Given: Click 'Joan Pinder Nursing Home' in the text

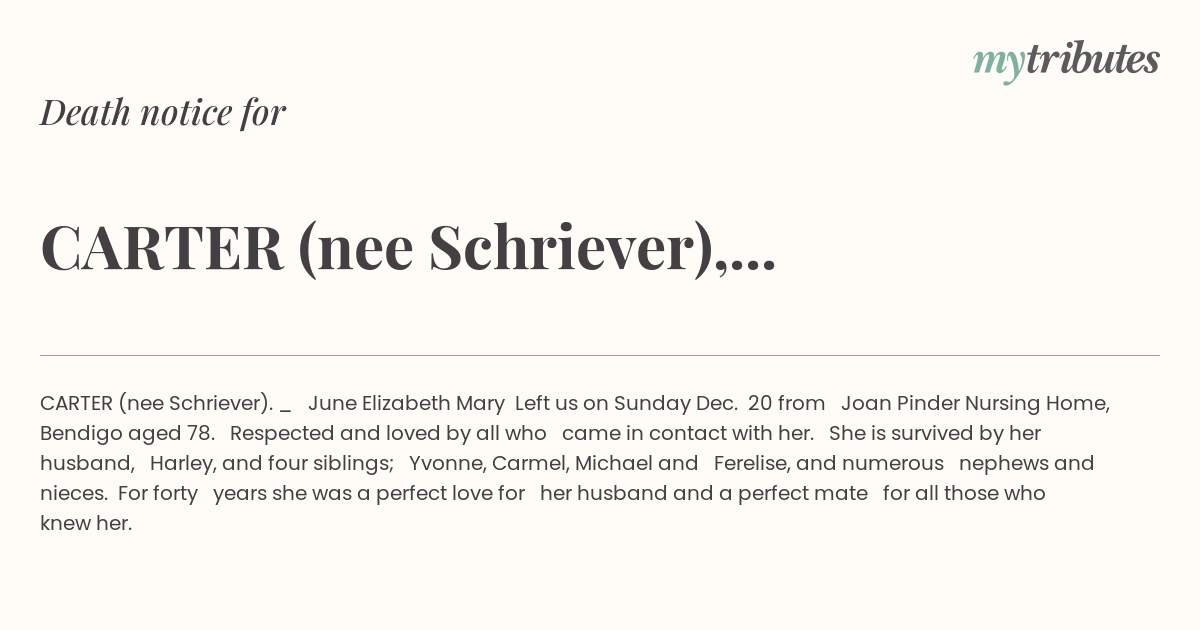Looking at the screenshot, I should (x=973, y=403).
